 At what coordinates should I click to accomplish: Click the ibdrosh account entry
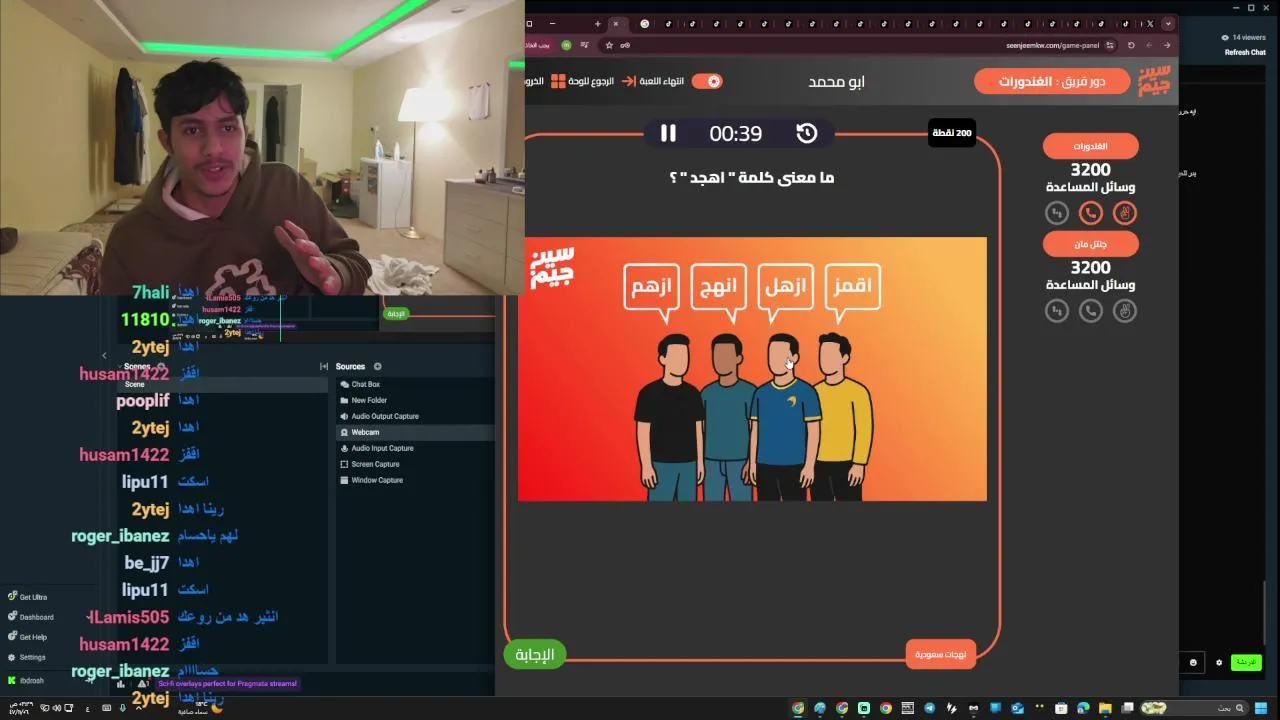point(25,680)
